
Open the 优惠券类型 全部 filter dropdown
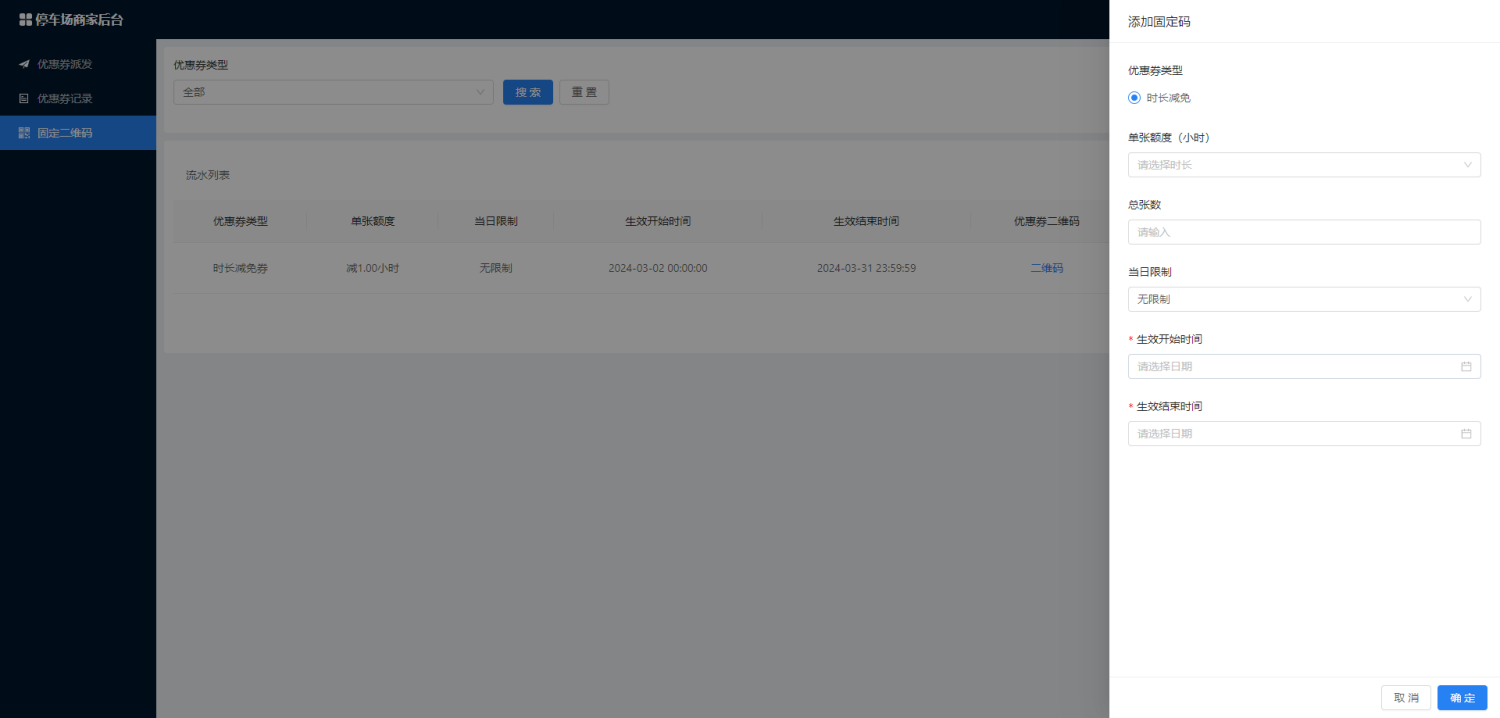pos(333,92)
